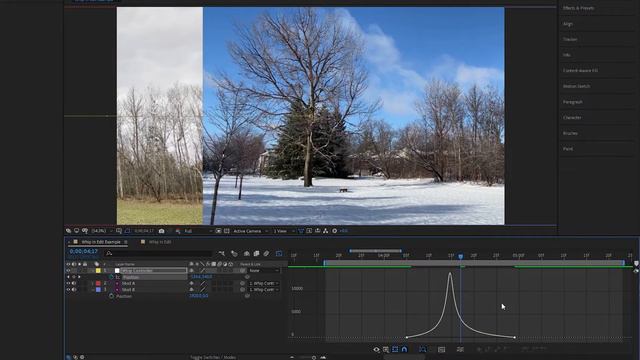Screen dimensions: 640x360
Task: Toggle visibility of Shot A layer
Action: [68, 283]
